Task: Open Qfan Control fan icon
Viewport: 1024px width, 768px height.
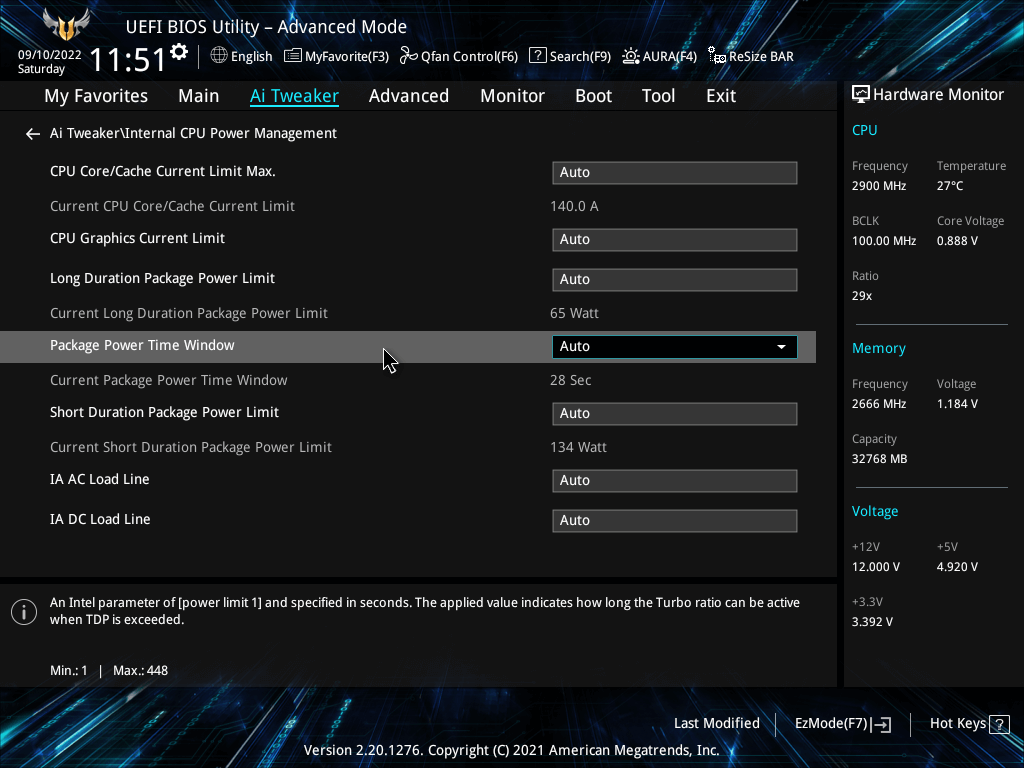Action: [x=409, y=56]
